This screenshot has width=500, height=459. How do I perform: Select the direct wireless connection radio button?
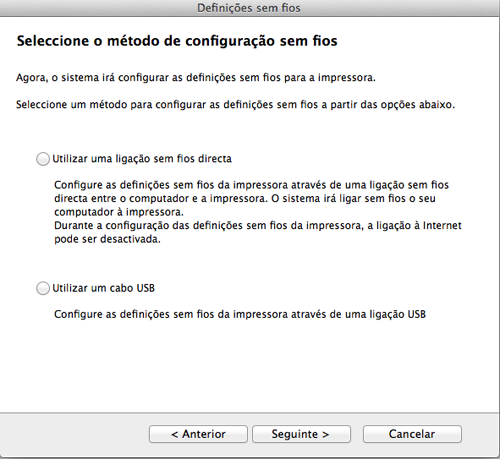(43, 159)
